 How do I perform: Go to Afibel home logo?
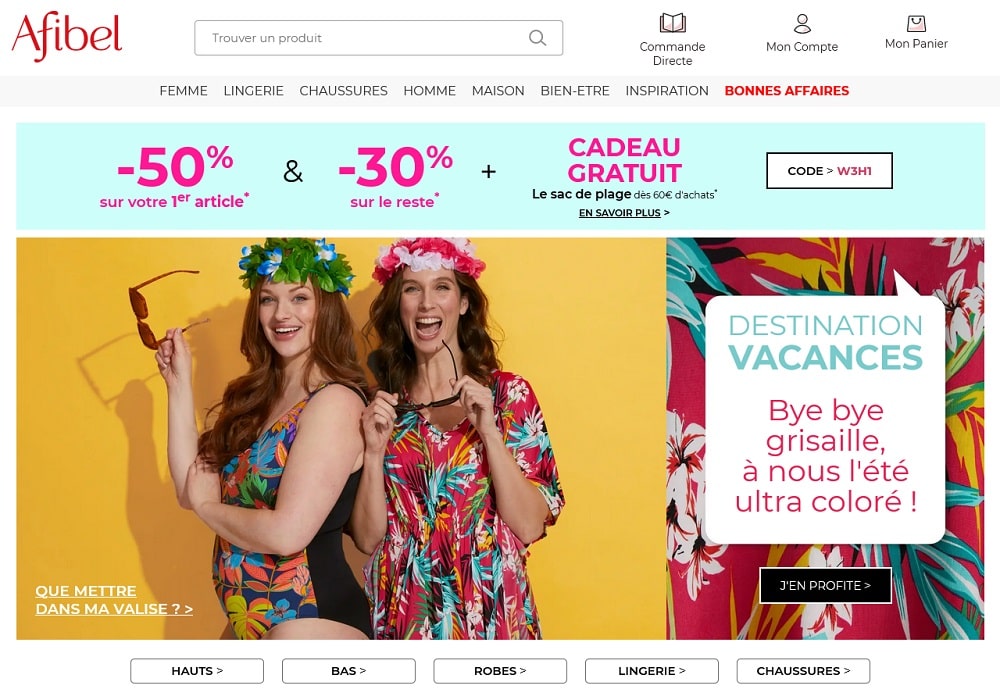click(x=66, y=36)
